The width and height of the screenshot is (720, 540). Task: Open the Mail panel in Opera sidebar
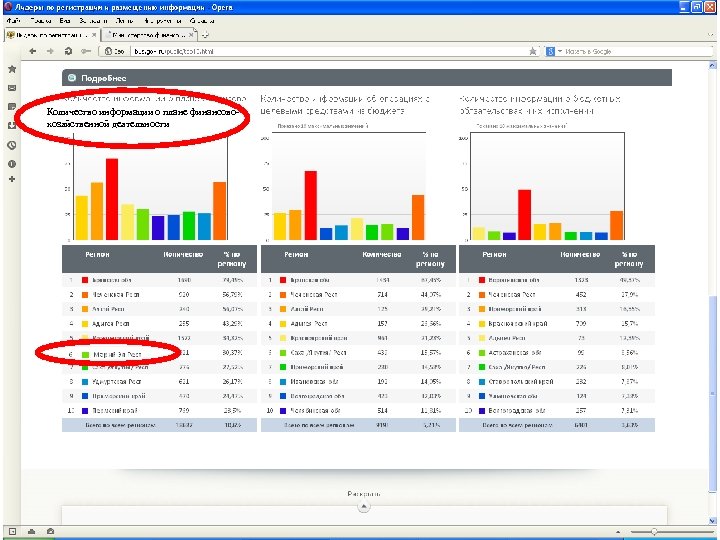[12, 88]
